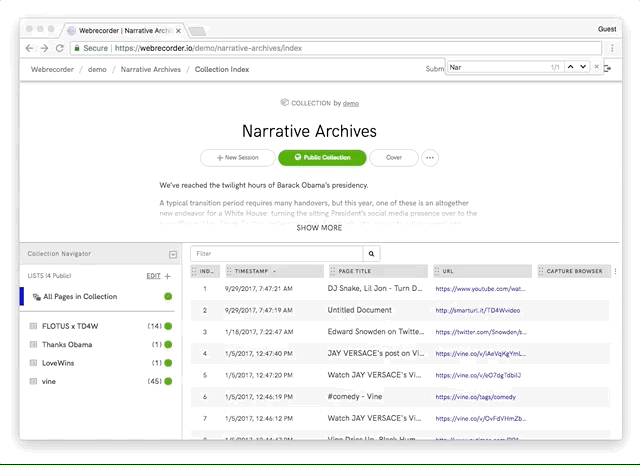This screenshot has height=465, width=640.
Task: Click into the Filter input field
Action: click(x=276, y=254)
